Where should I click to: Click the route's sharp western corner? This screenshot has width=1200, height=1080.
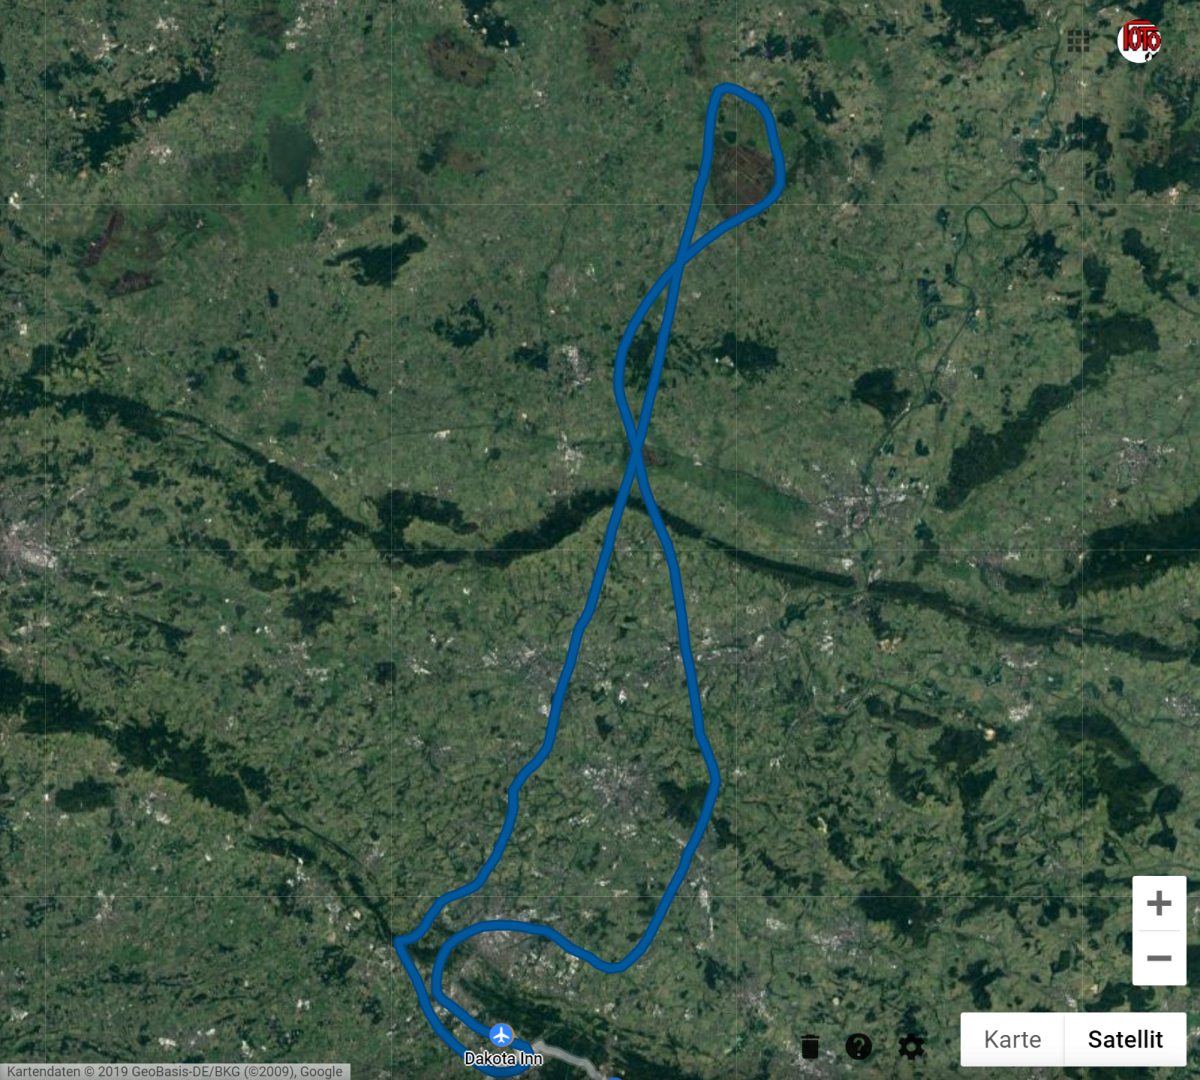coord(400,941)
